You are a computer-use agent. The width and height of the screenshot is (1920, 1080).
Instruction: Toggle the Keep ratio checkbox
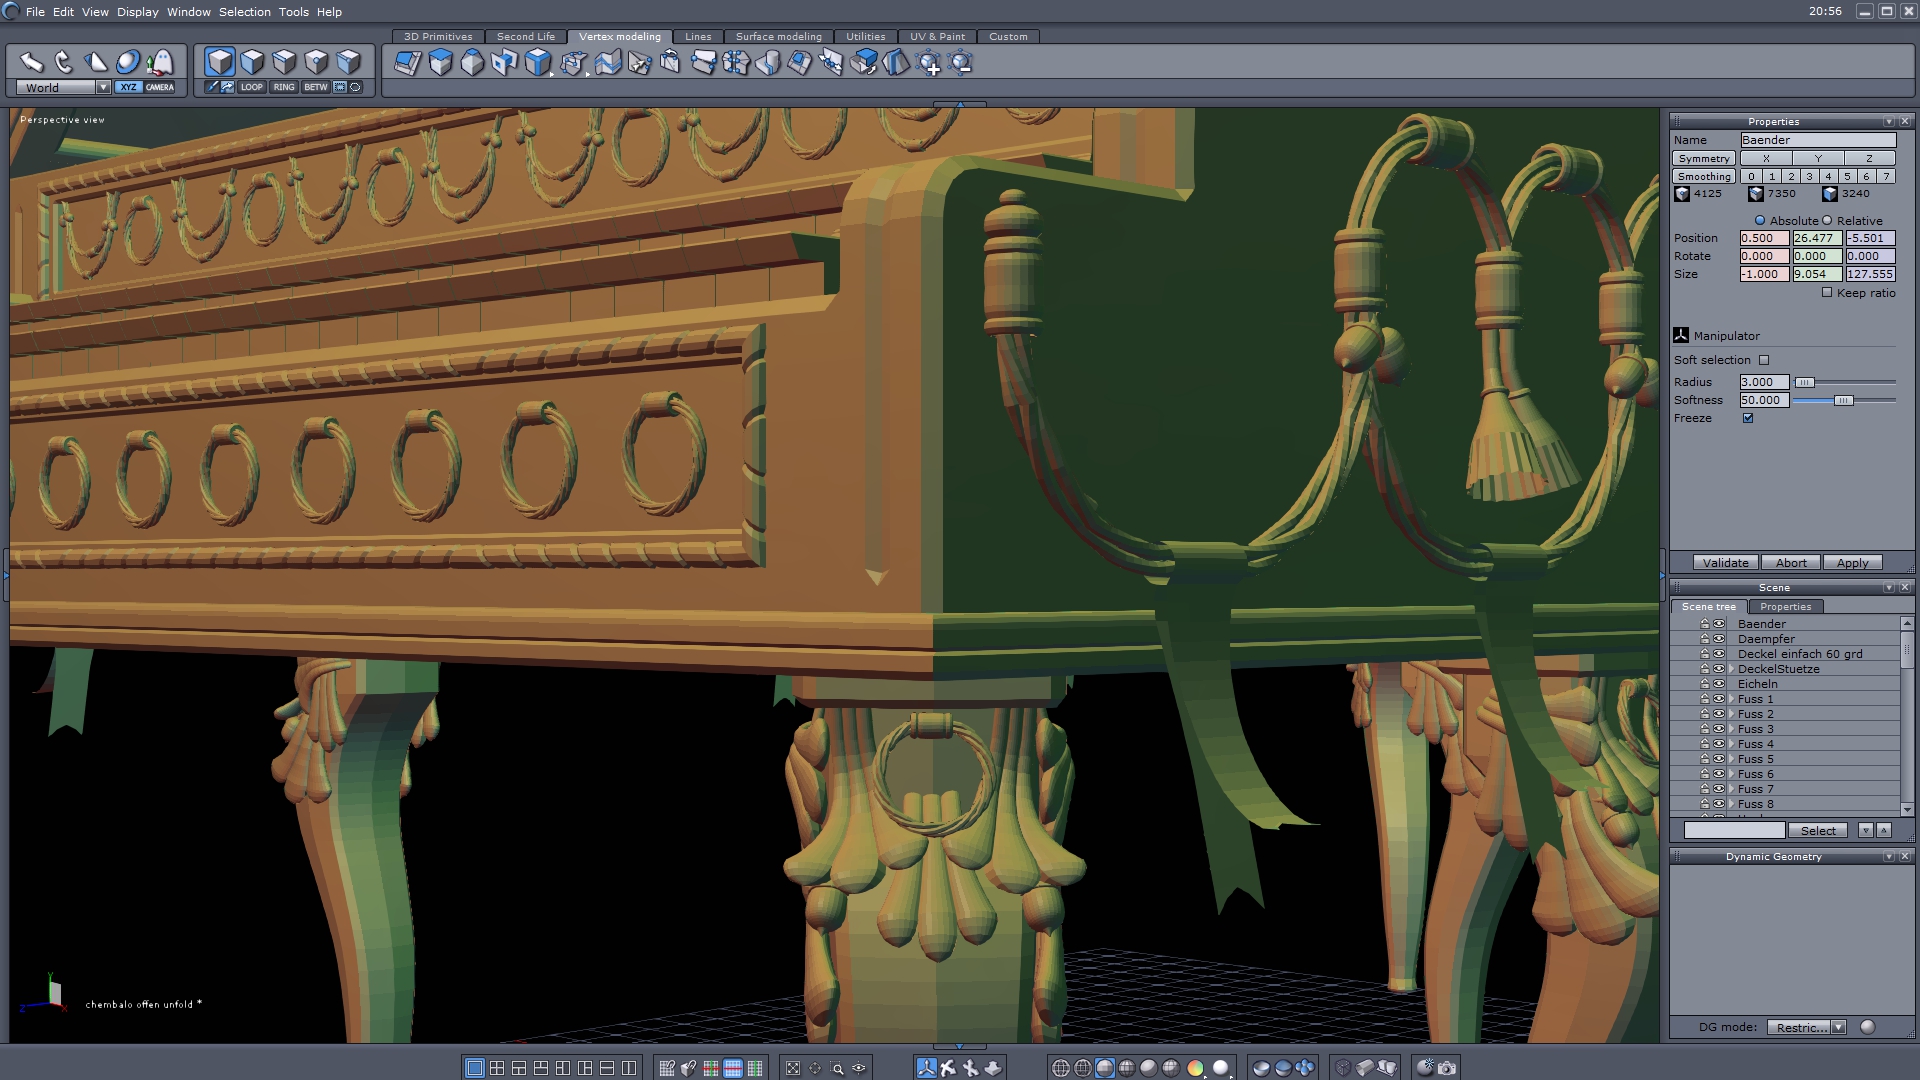click(1827, 293)
